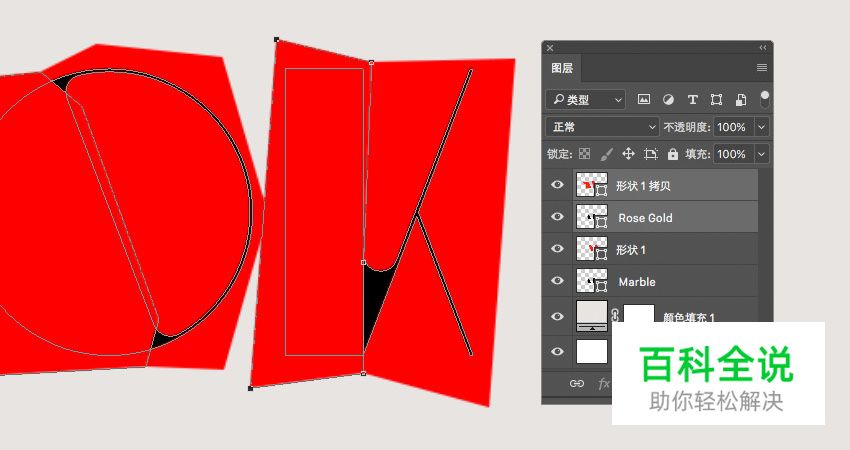This screenshot has width=850, height=450.
Task: Select the 形状 1 layer
Action: (x=660, y=249)
